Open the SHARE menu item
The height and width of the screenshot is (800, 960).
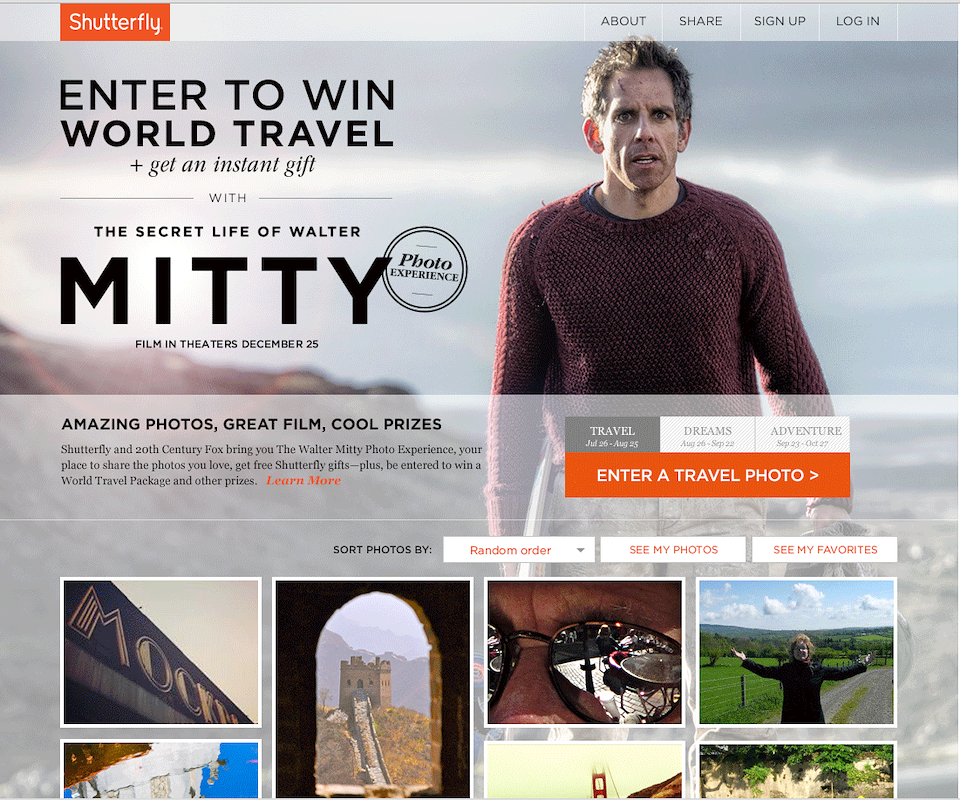click(700, 21)
